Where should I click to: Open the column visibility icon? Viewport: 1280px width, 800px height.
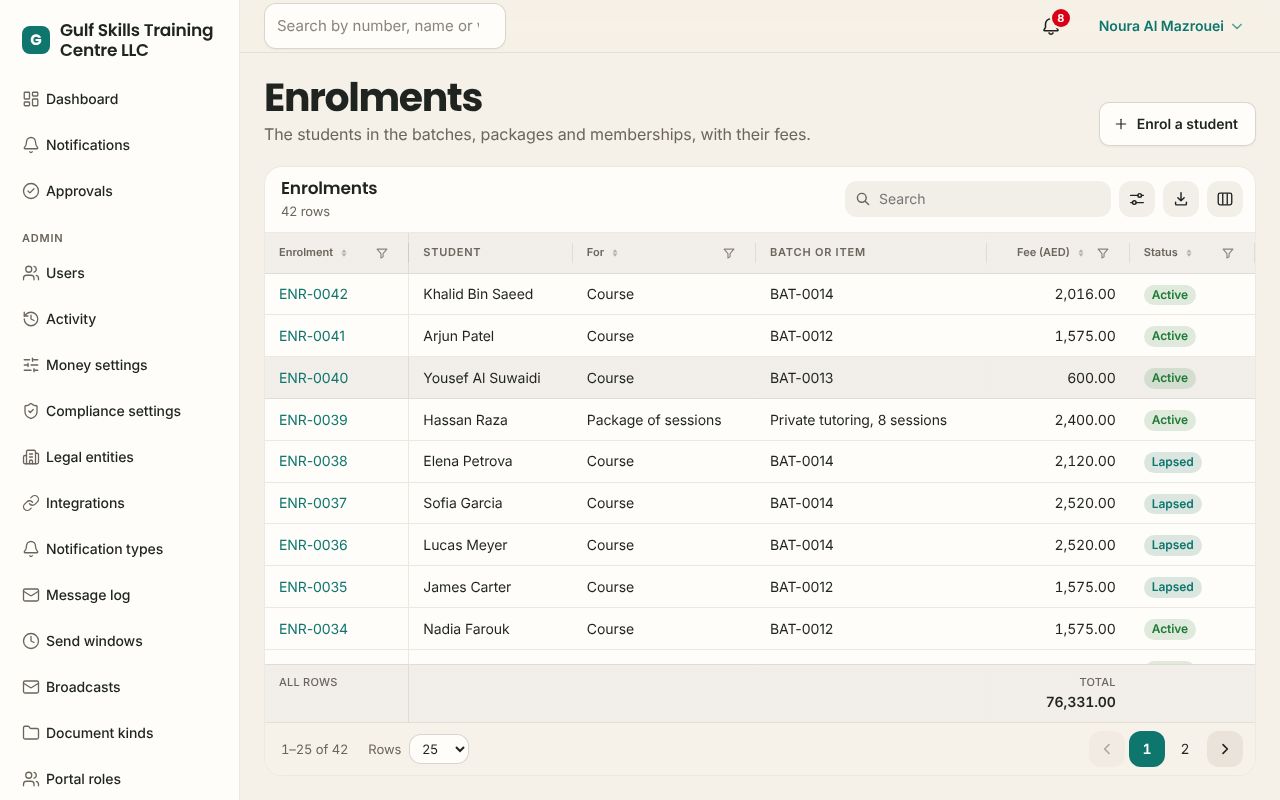click(x=1225, y=199)
